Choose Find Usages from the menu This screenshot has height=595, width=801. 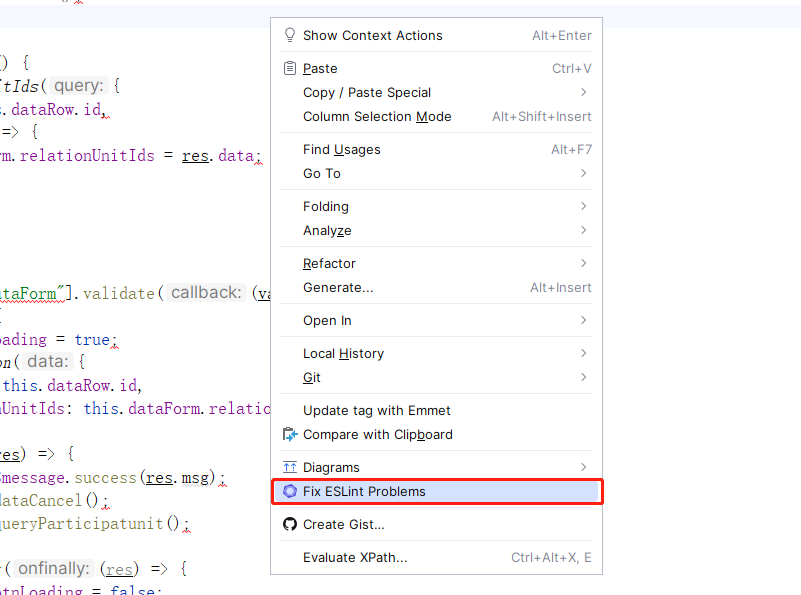[341, 149]
